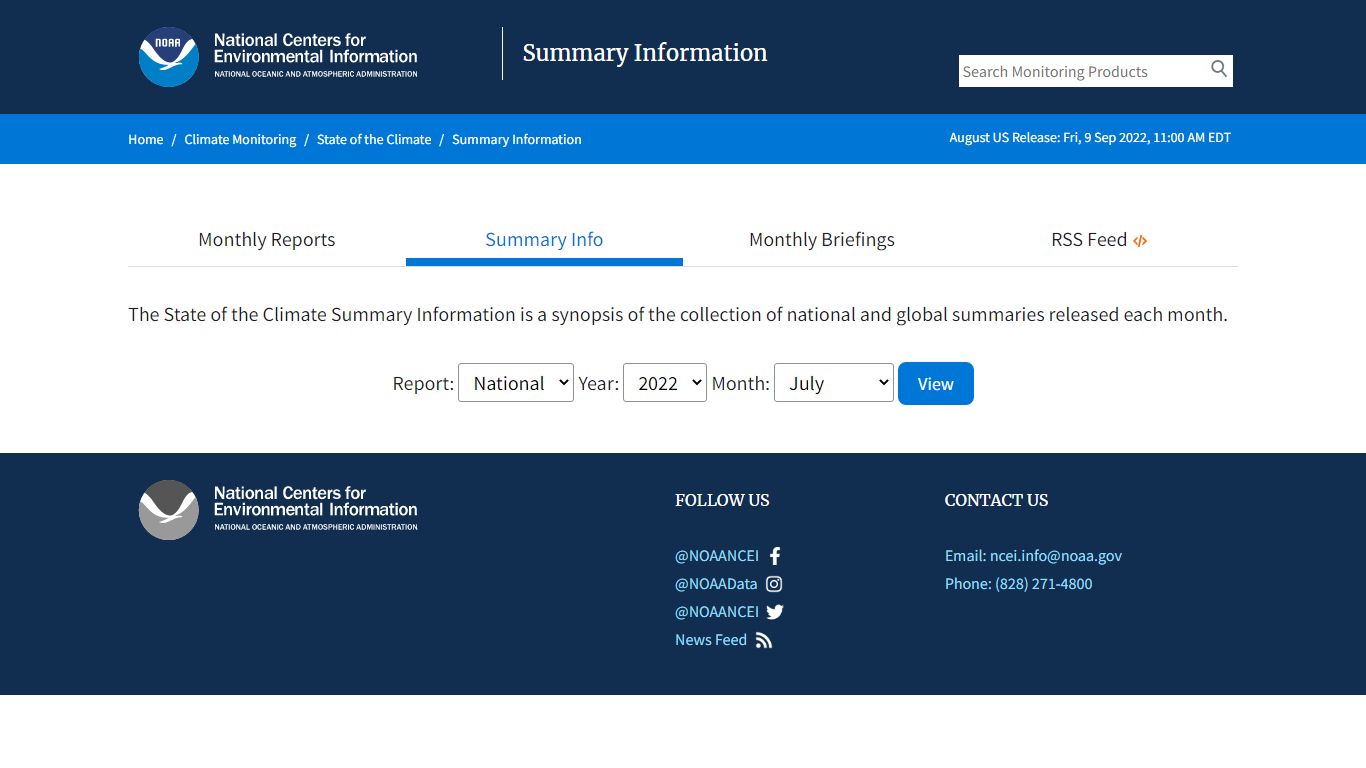
Task: Switch to the Monthly Reports tab
Action: pos(267,240)
